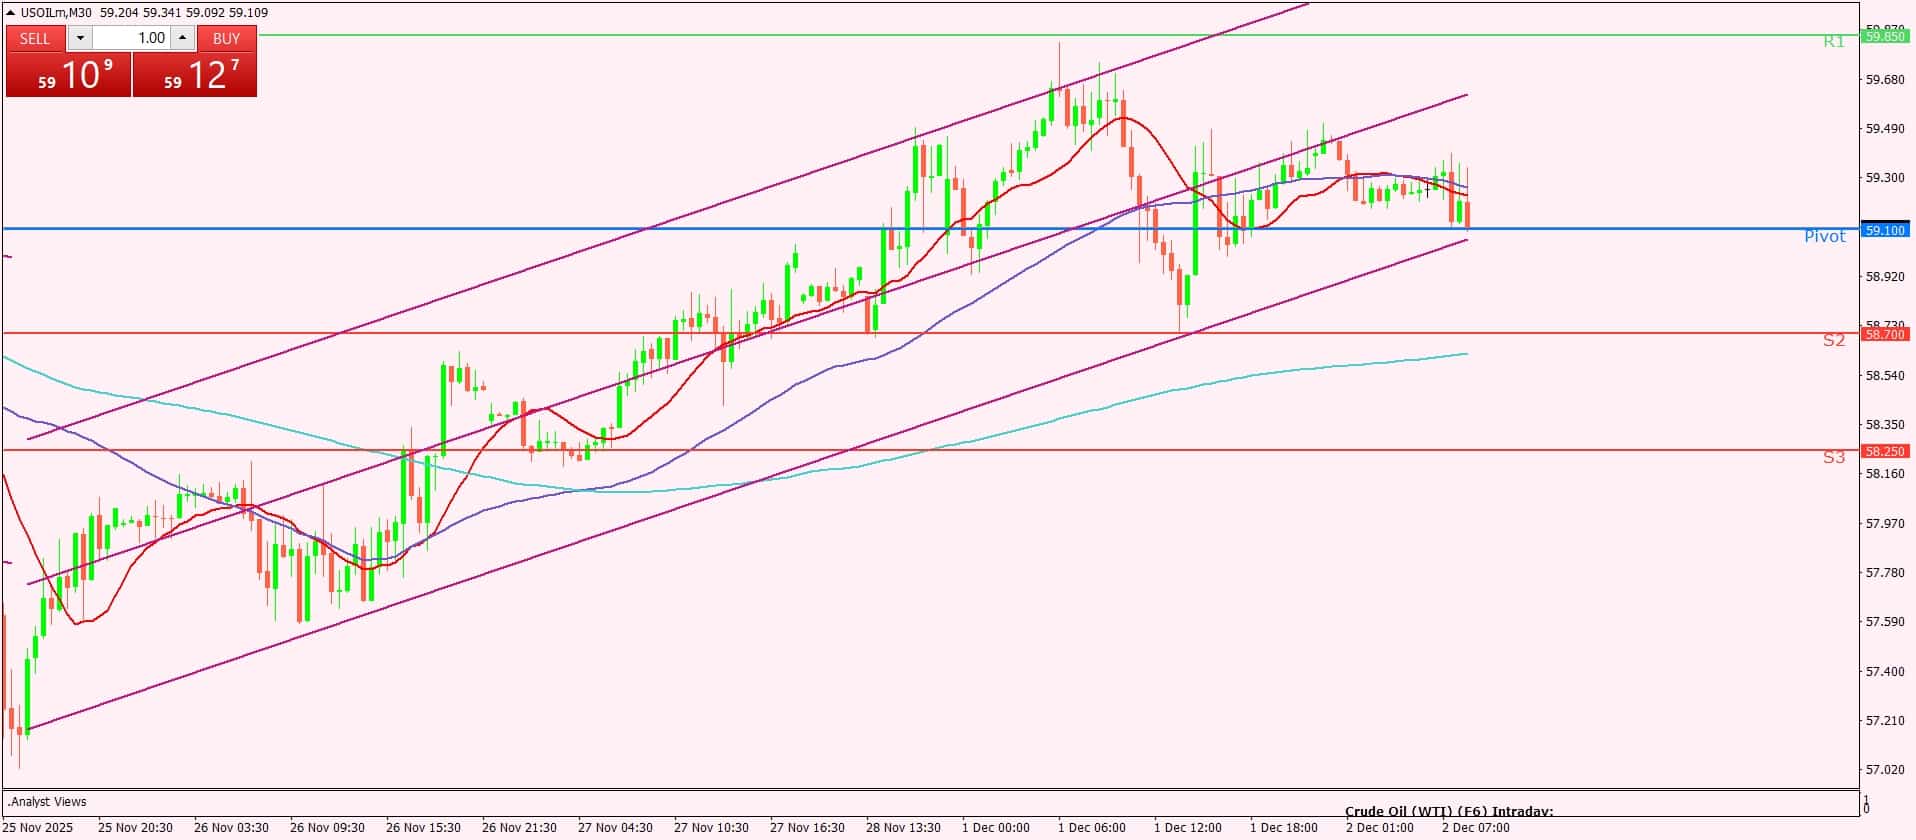Click the 26 Nov 21:30 time label

[x=519, y=828]
